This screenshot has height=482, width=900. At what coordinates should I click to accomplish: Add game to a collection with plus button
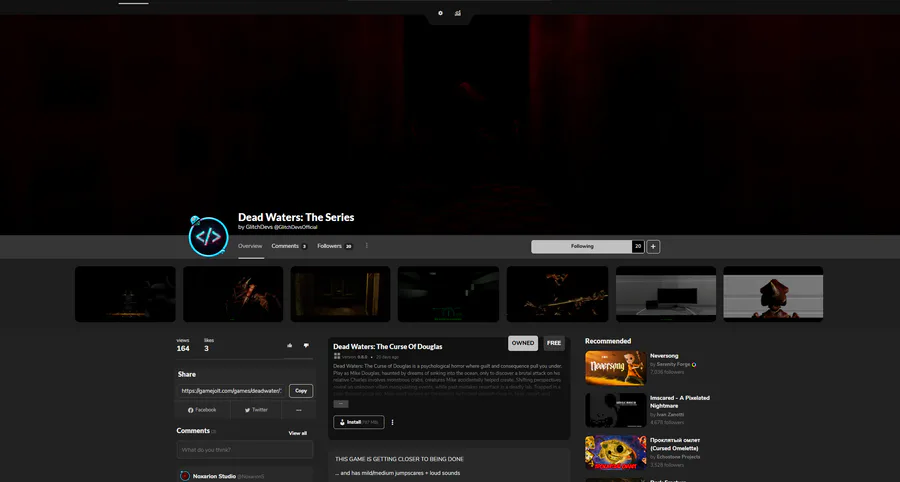pyautogui.click(x=653, y=247)
